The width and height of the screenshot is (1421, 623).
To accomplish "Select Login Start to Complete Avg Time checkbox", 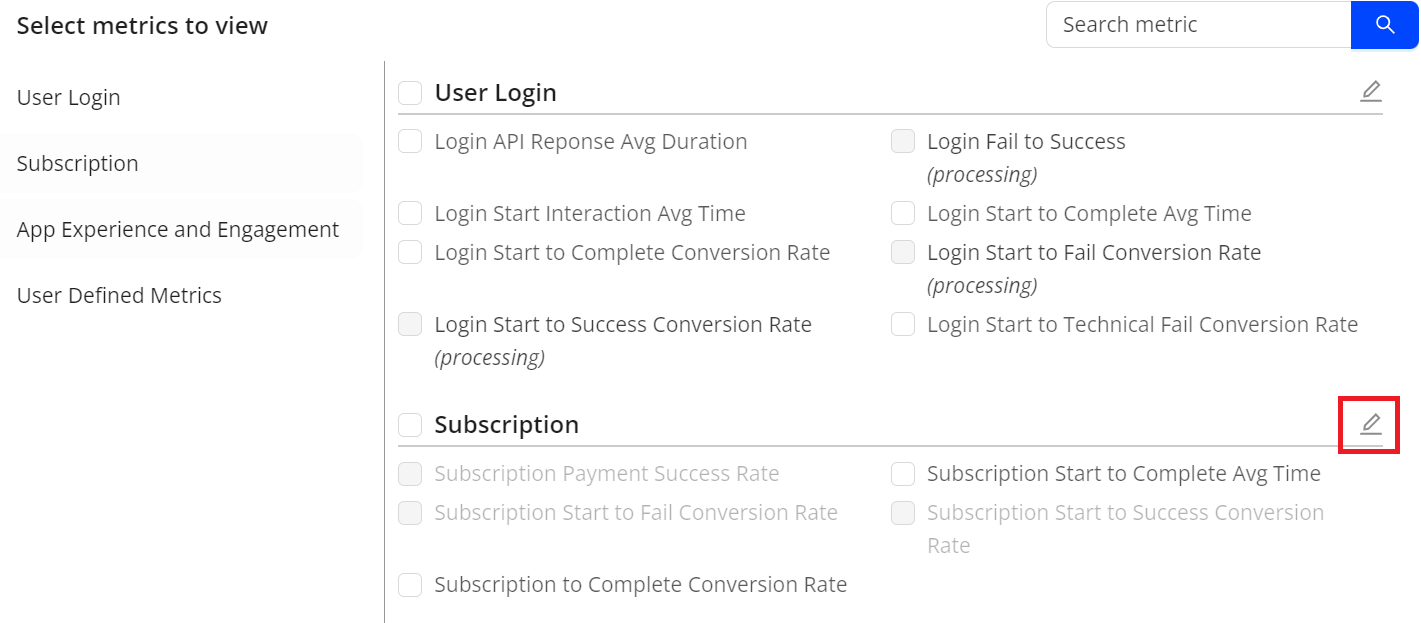I will click(x=903, y=214).
